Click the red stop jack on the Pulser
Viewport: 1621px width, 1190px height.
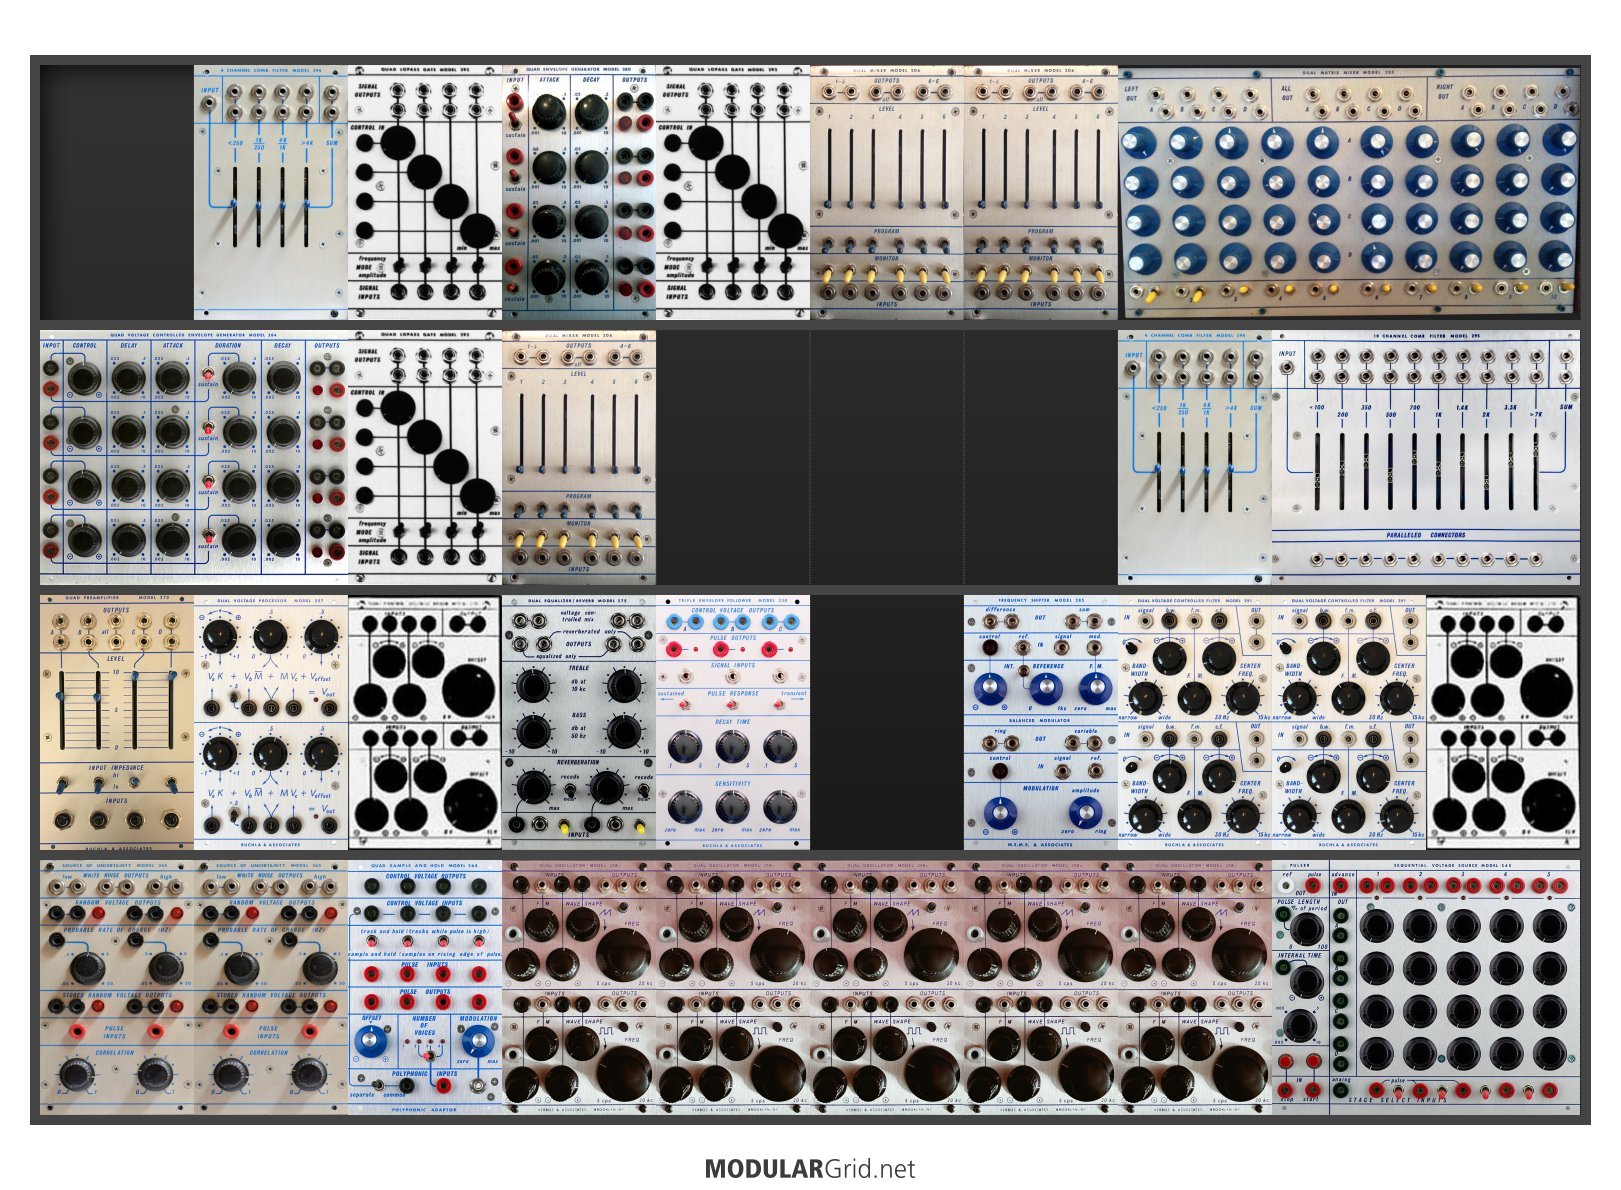click(x=1285, y=1089)
